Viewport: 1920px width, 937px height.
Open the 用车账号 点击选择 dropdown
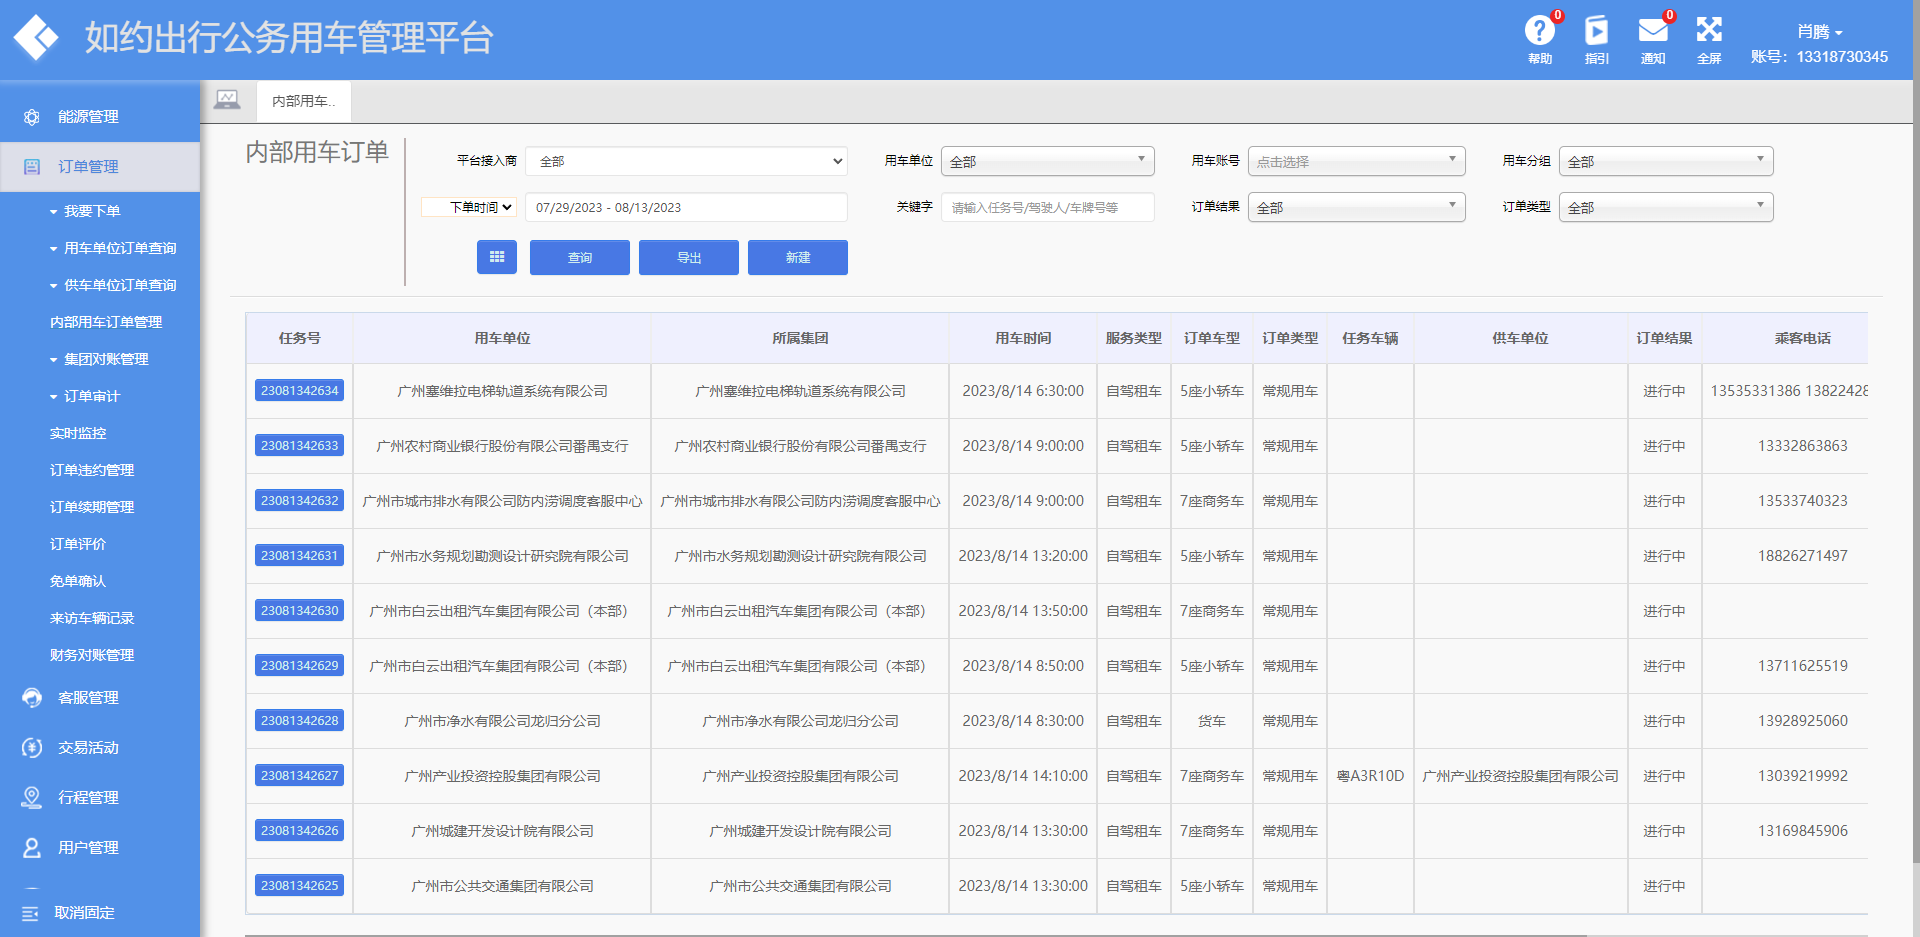pos(1356,161)
